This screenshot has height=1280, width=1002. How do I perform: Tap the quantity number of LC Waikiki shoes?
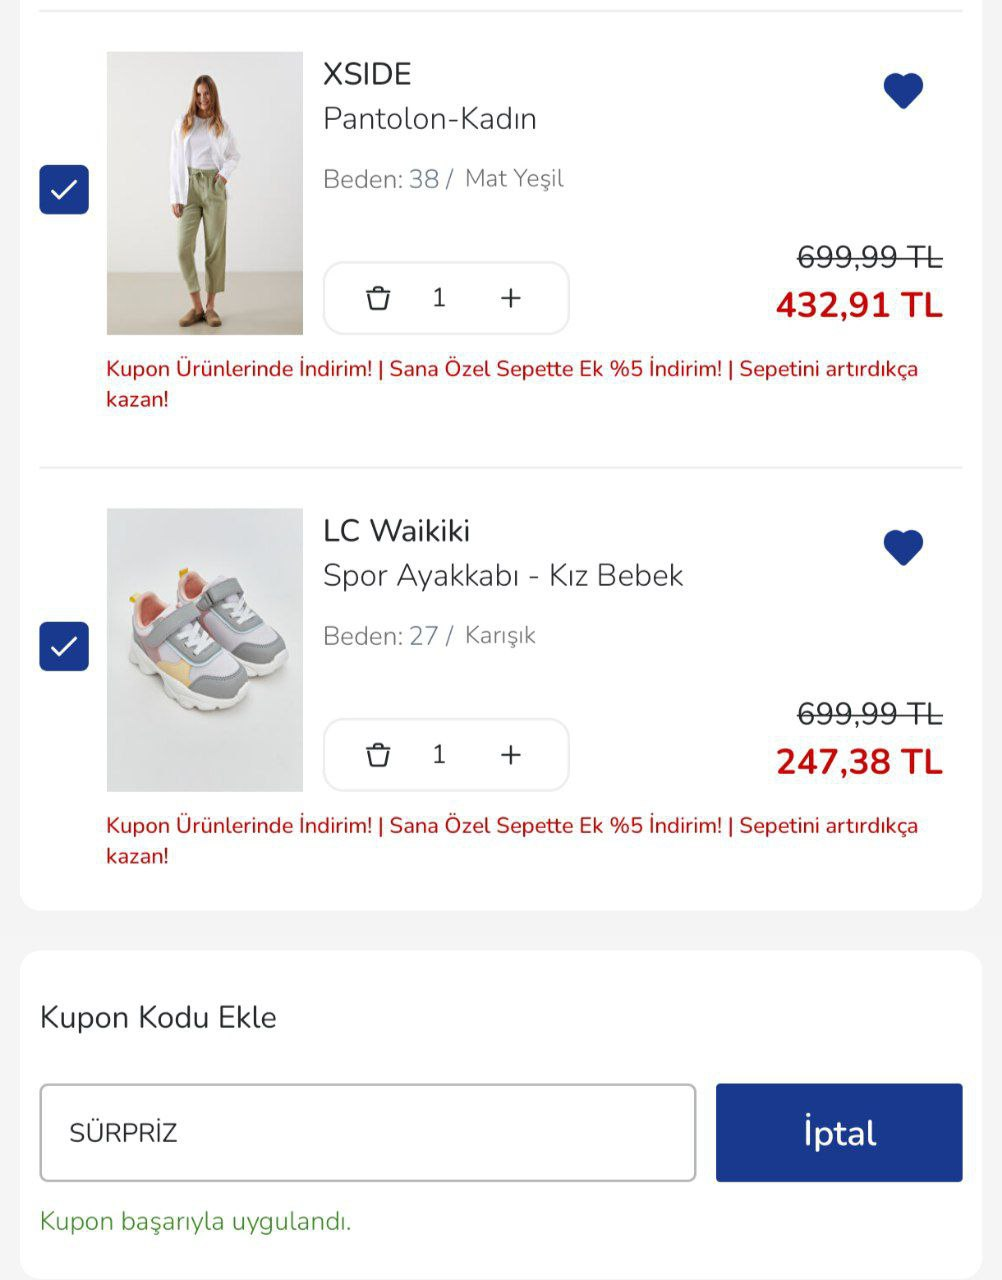[x=439, y=755]
